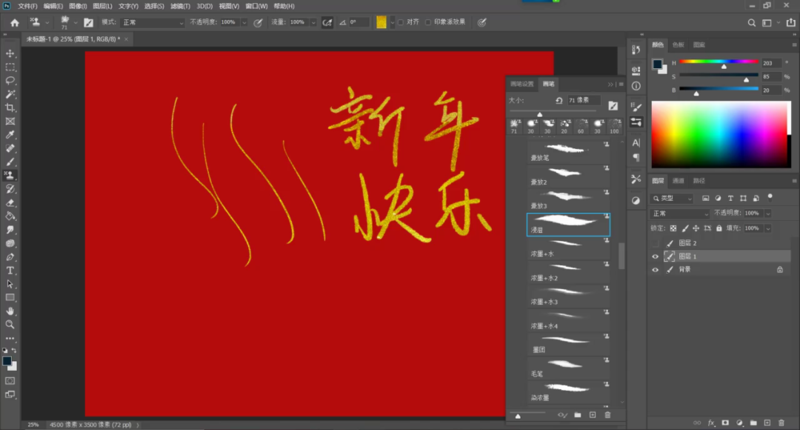Select the 叠放2 brush preset
The height and width of the screenshot is (430, 800).
click(568, 176)
